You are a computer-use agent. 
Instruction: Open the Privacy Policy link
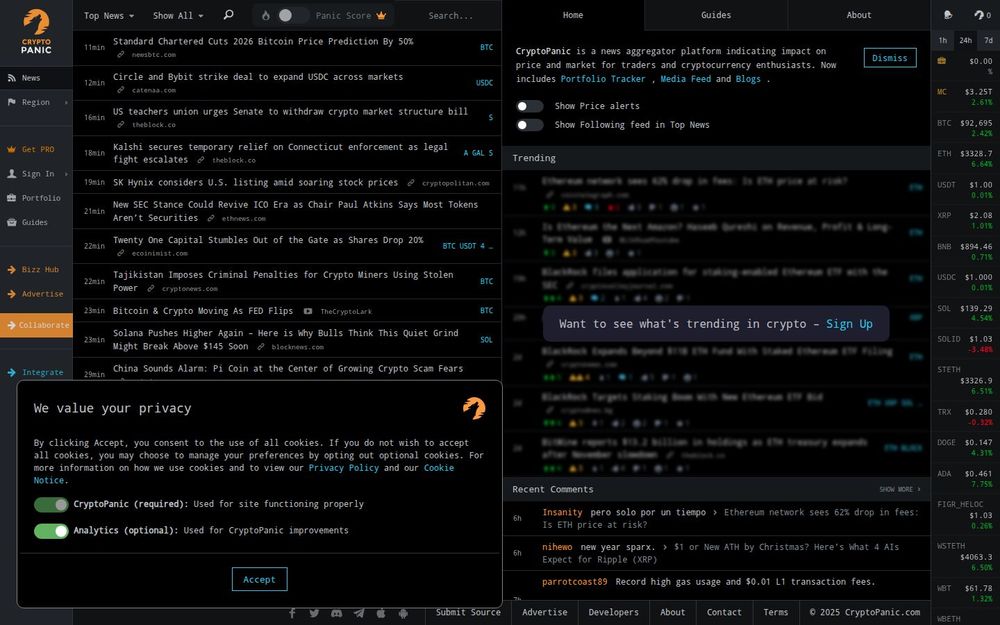(344, 467)
